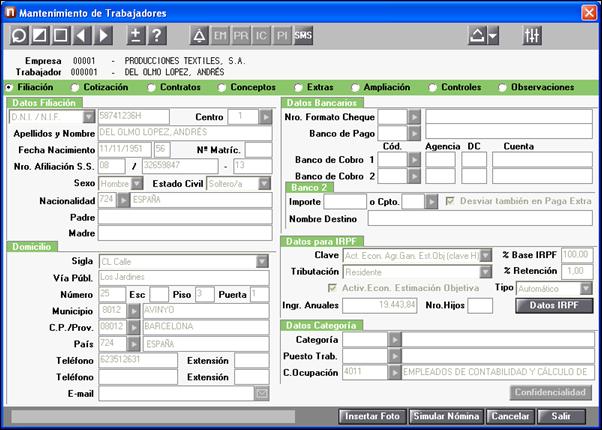Screen dimensions: 602x430
Task: Click the Insertar Foto button
Action: [x=372, y=416]
